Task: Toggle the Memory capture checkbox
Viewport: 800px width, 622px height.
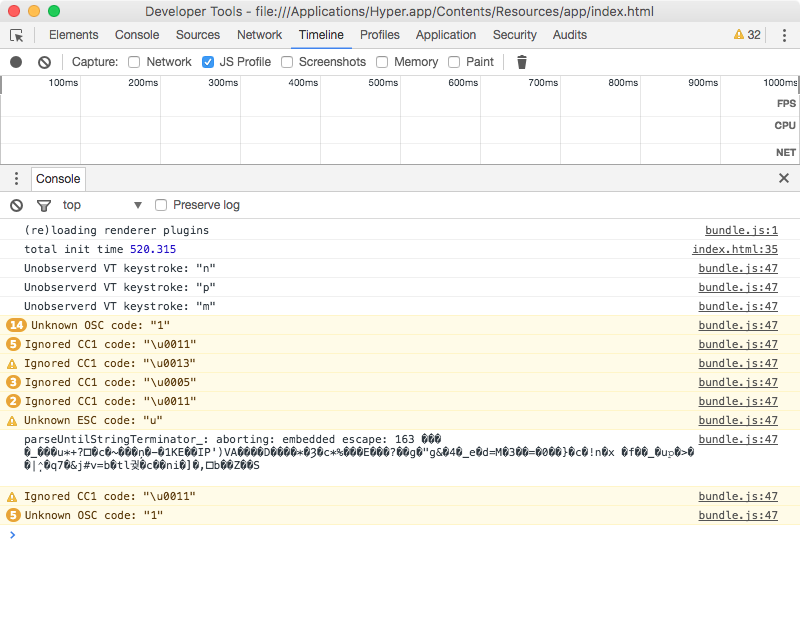Action: click(x=381, y=61)
